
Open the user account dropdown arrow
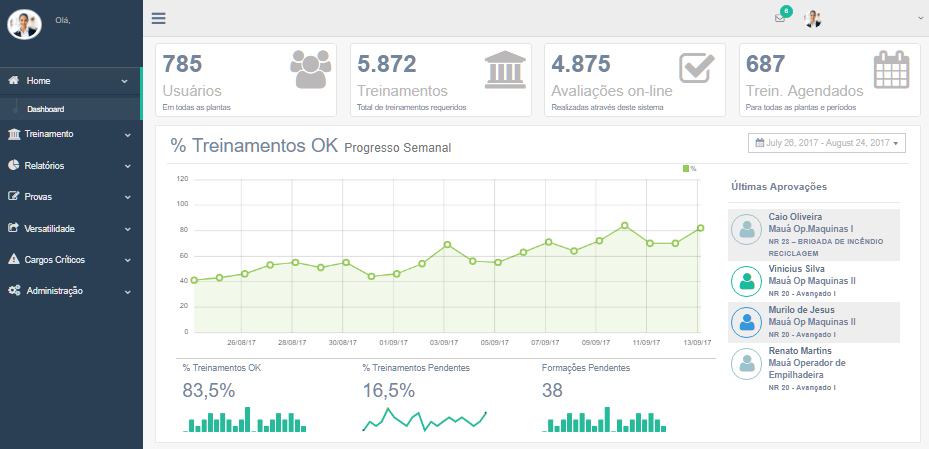(920, 19)
